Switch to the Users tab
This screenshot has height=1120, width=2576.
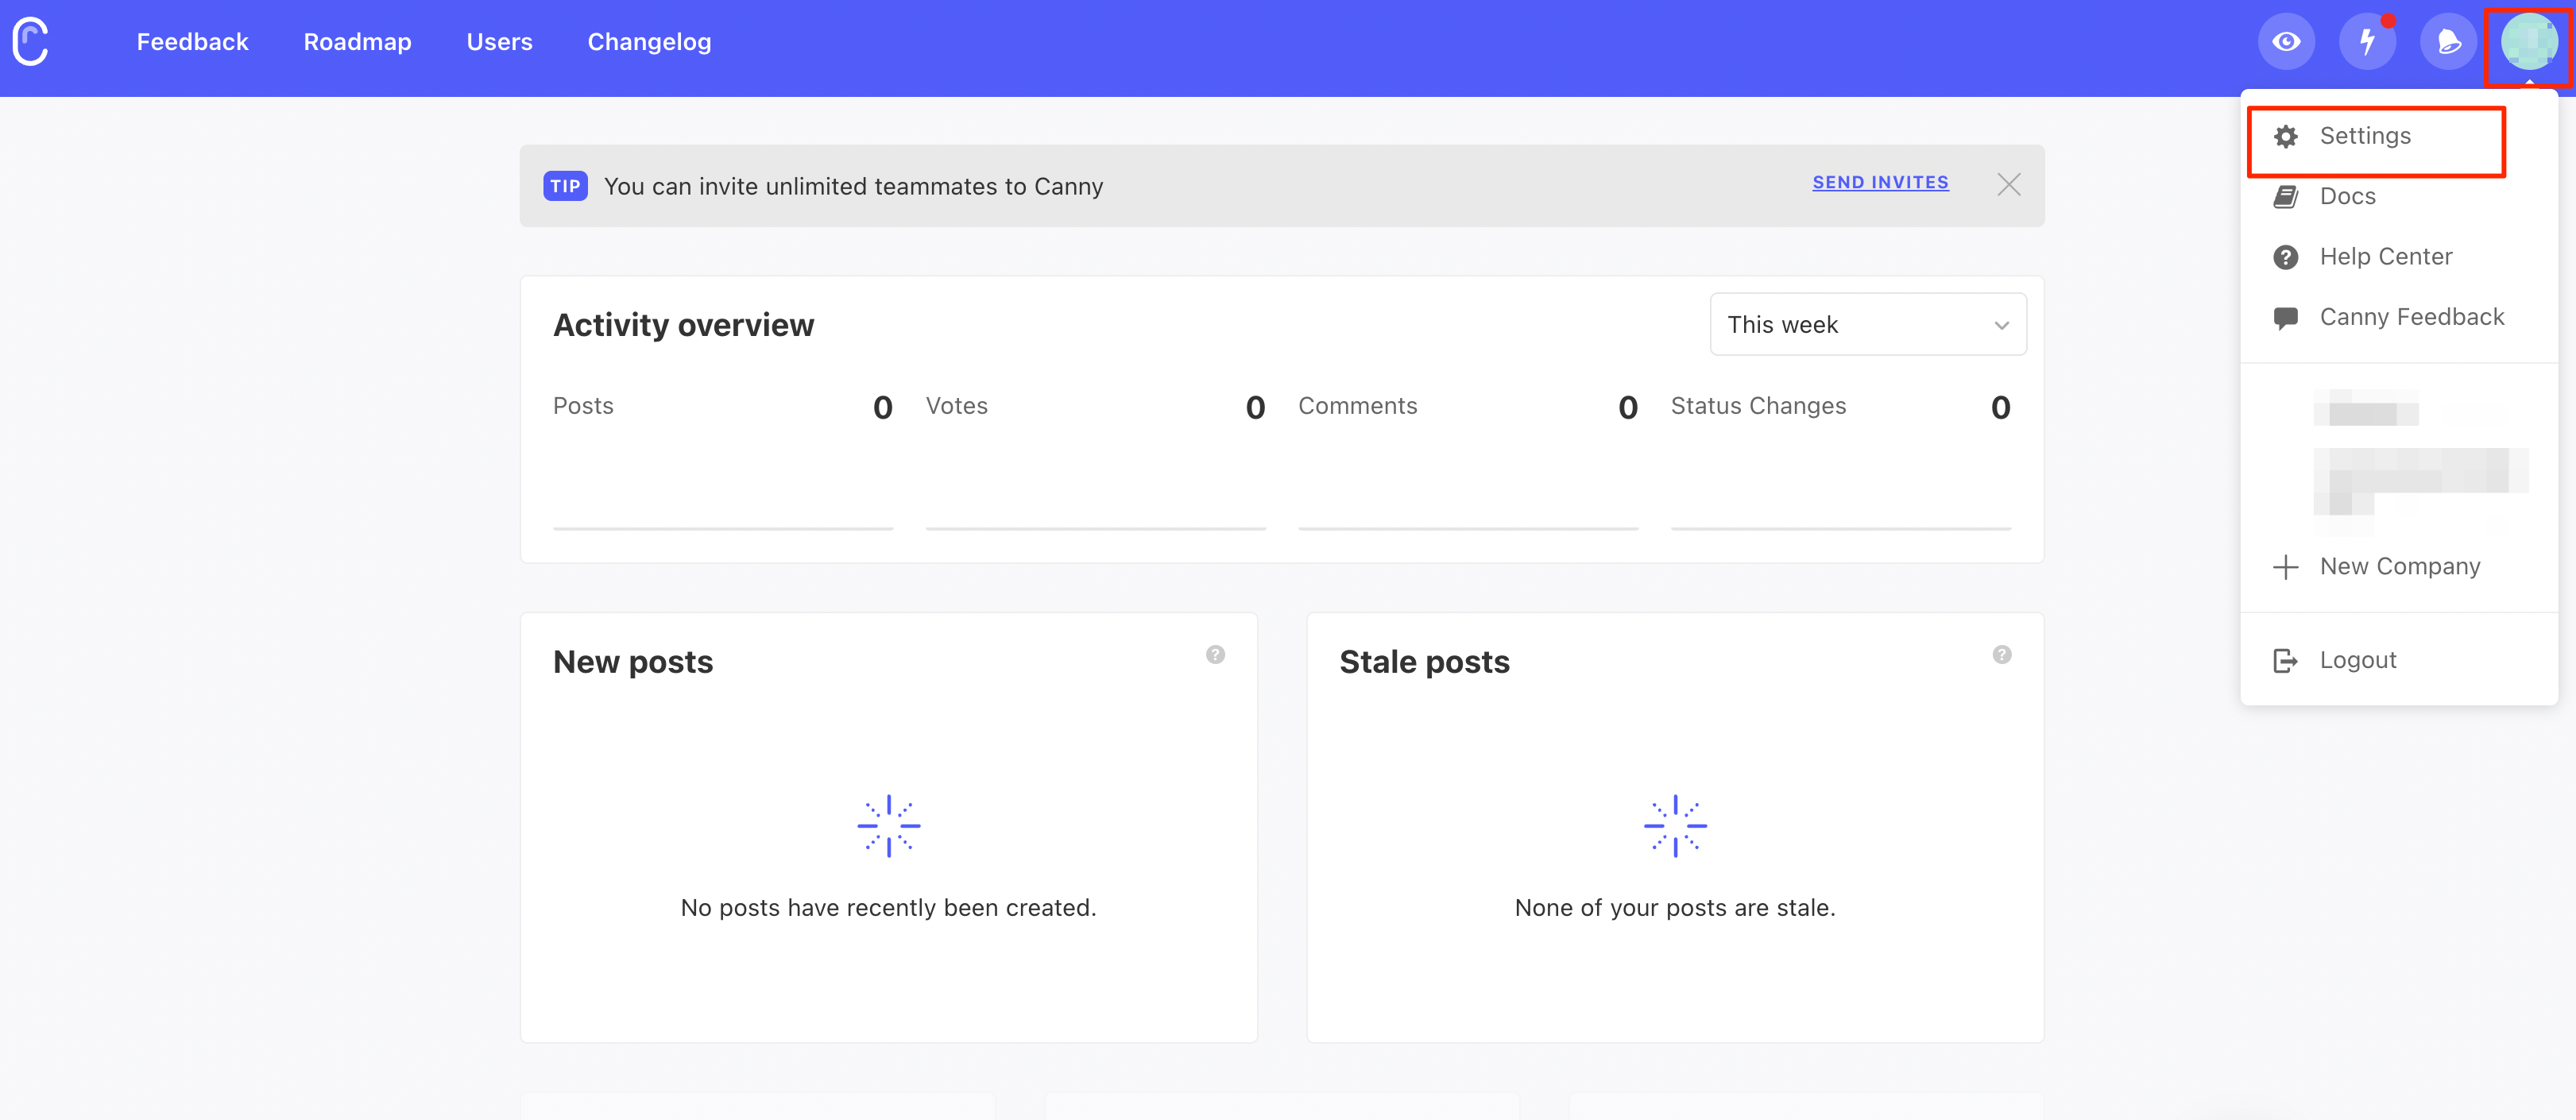(499, 42)
